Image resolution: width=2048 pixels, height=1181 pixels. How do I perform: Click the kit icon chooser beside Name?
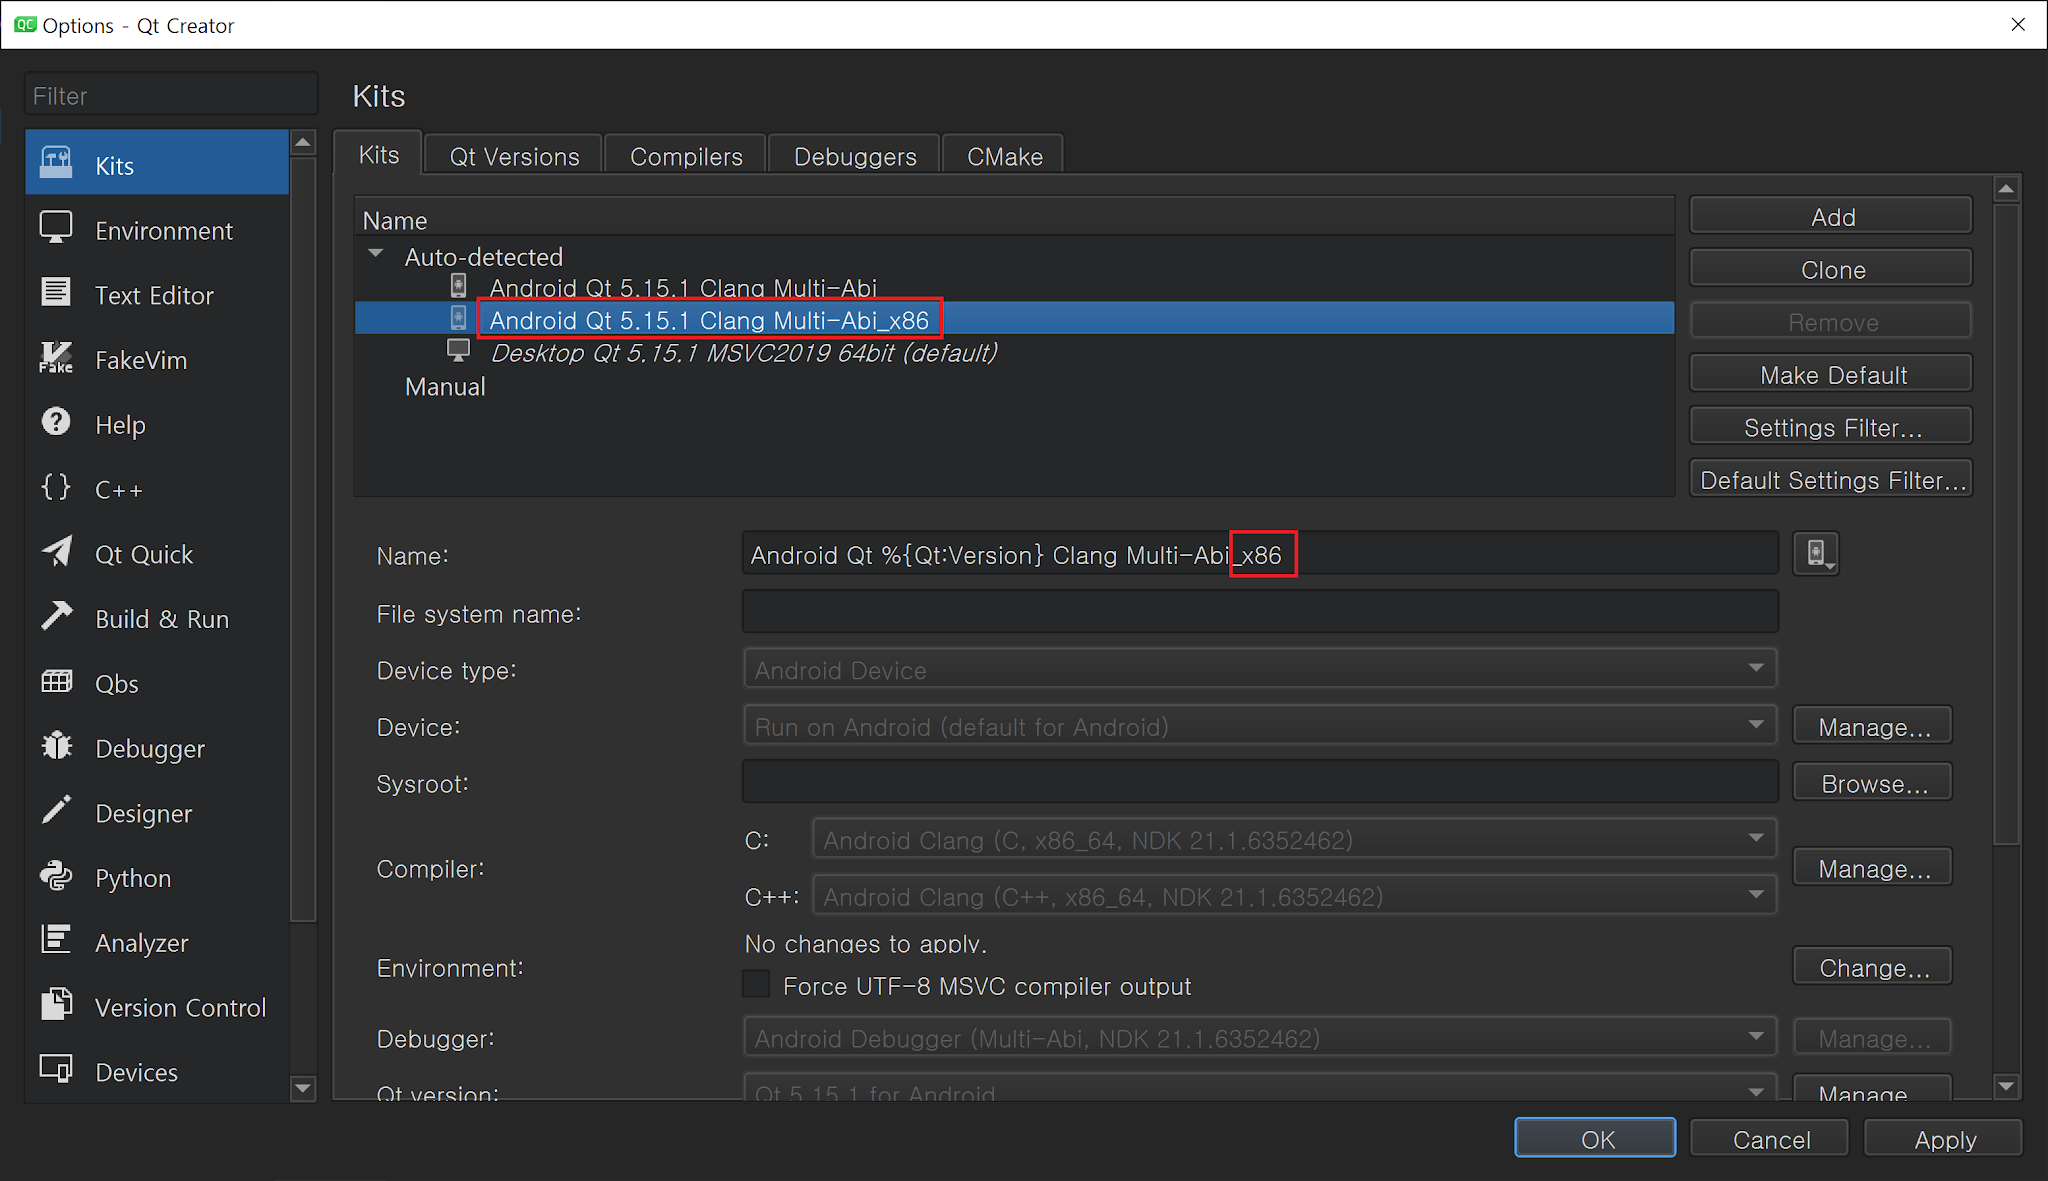coord(1815,554)
